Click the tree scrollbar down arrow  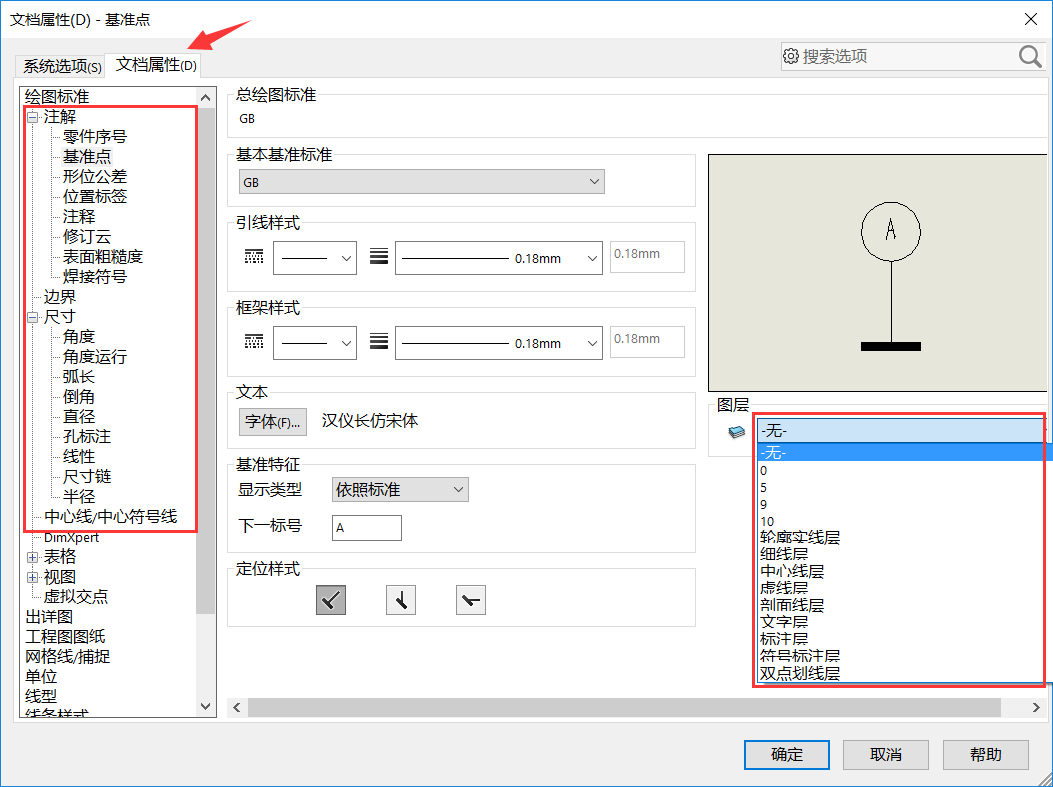[206, 706]
